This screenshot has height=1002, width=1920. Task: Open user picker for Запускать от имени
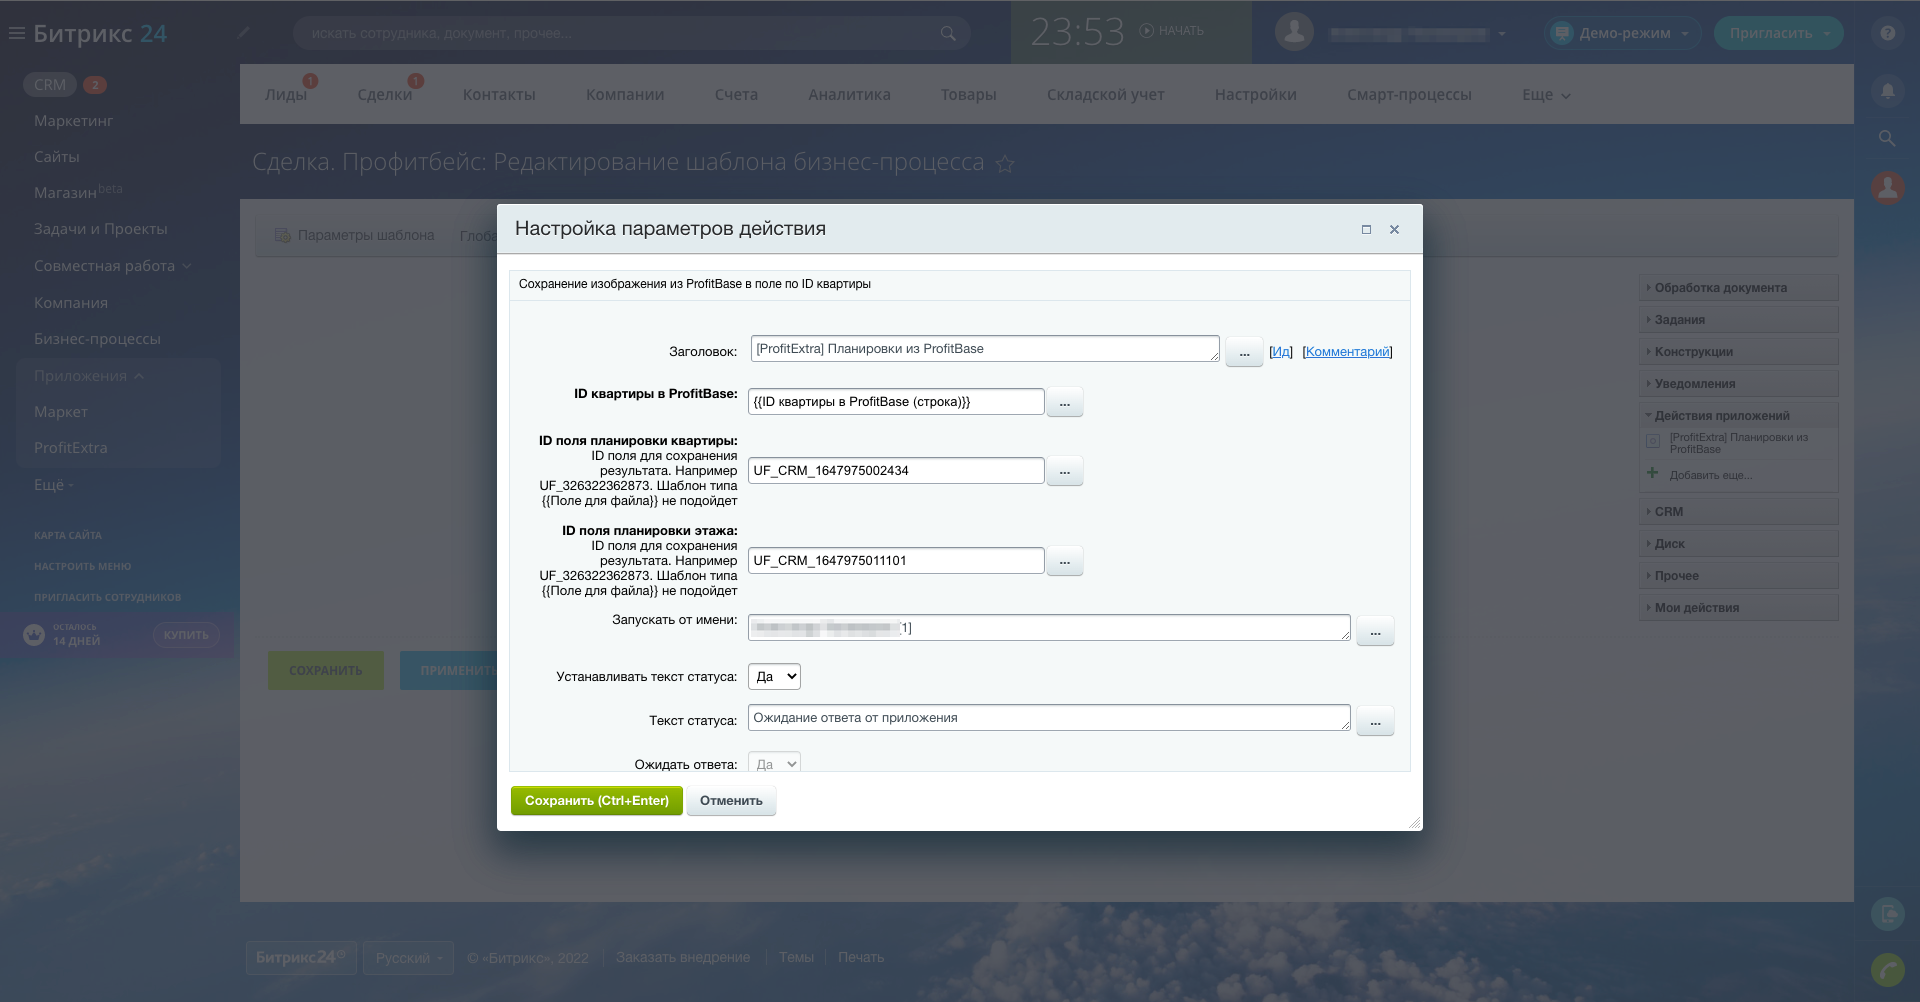point(1375,631)
